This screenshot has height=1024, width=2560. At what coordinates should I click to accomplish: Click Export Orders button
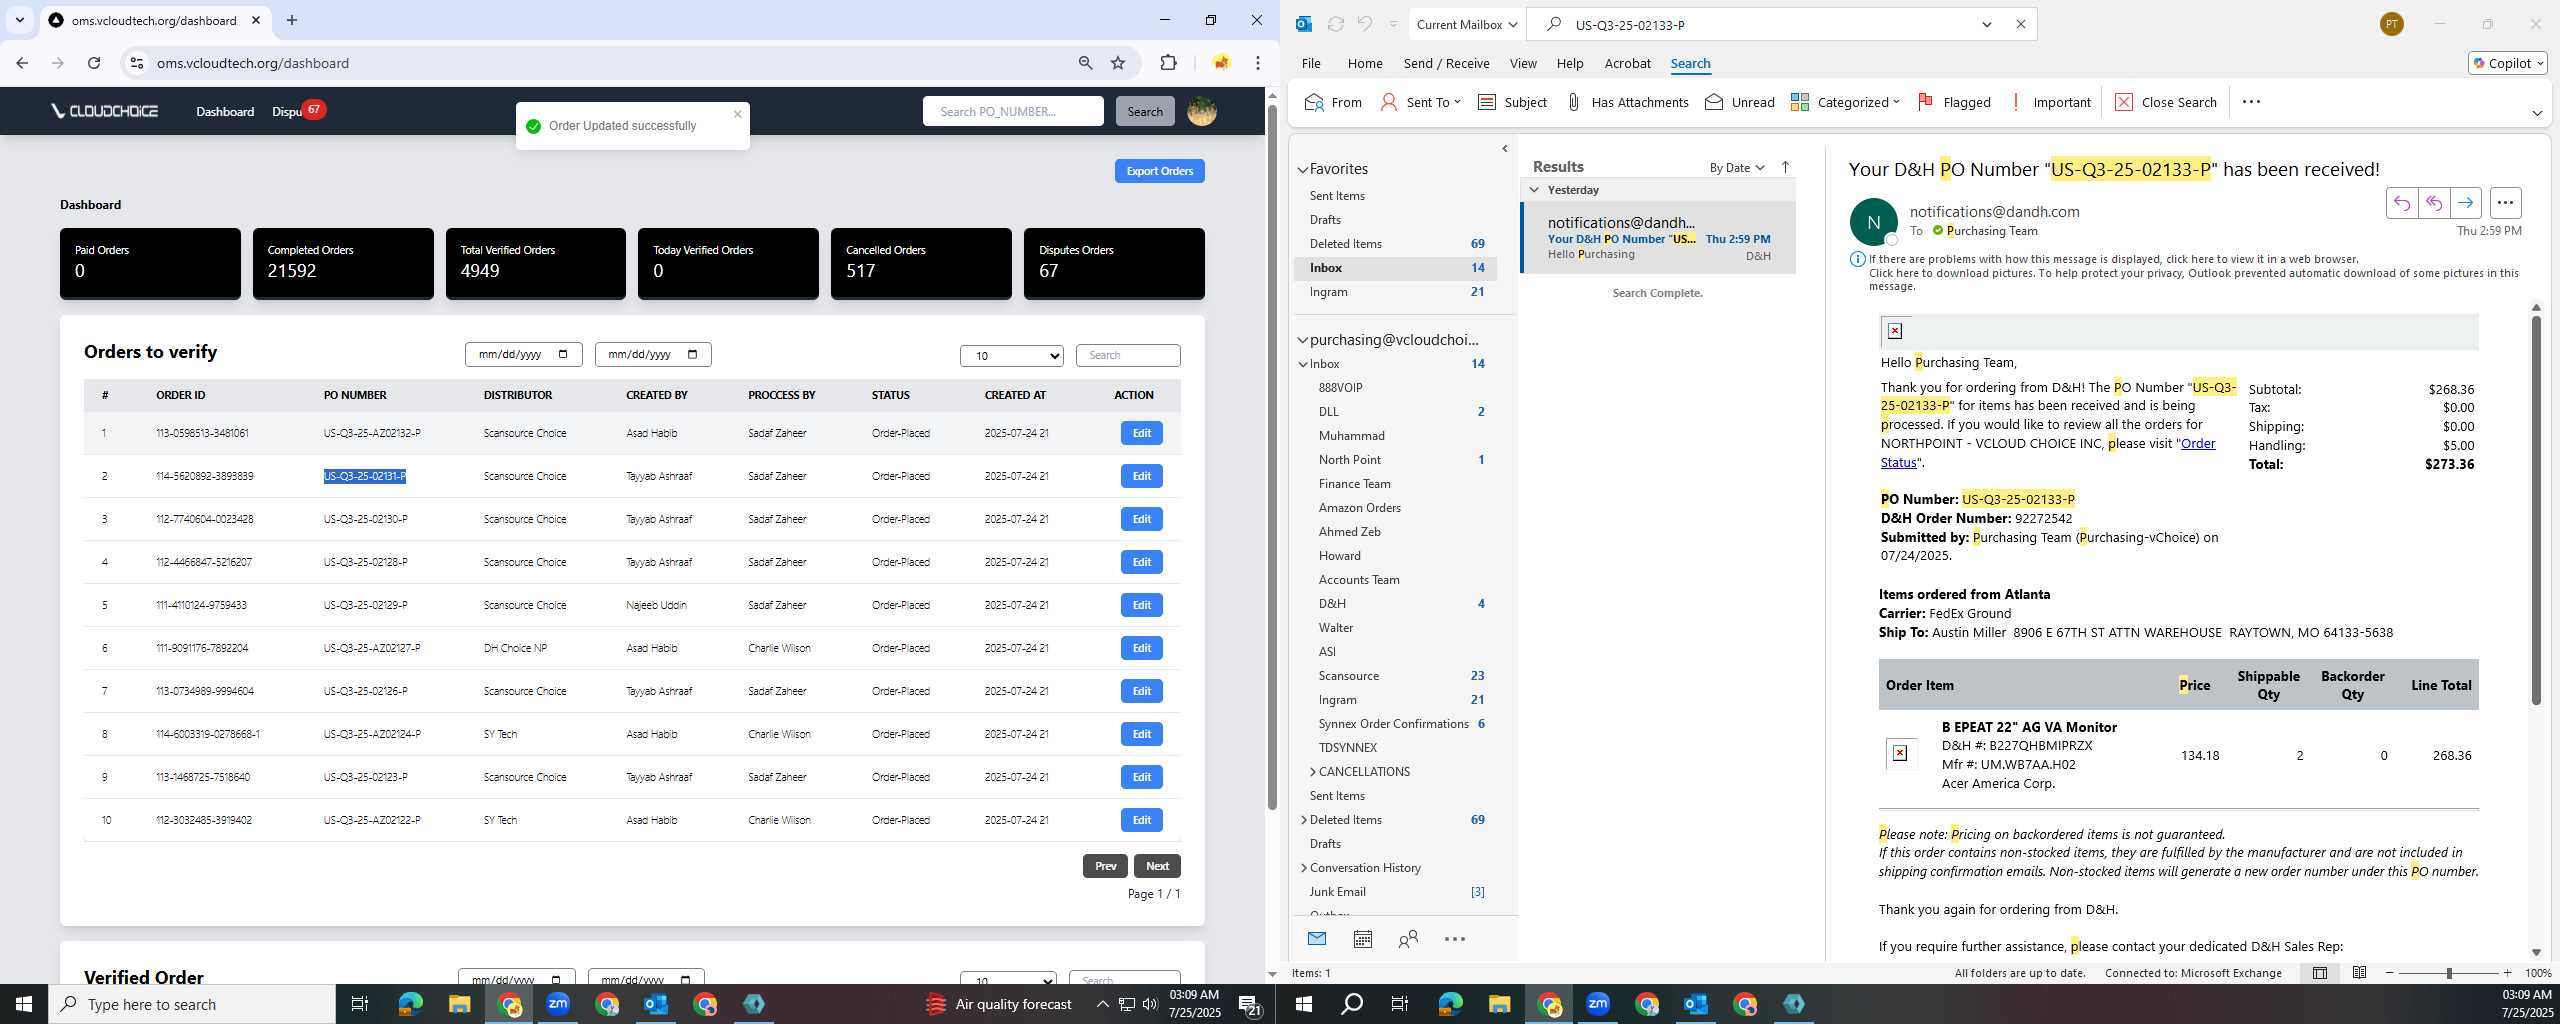tap(1159, 171)
